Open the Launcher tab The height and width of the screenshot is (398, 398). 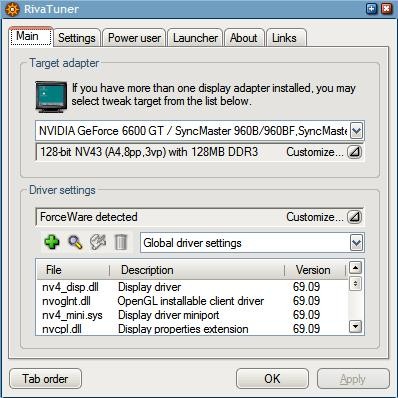click(x=195, y=38)
